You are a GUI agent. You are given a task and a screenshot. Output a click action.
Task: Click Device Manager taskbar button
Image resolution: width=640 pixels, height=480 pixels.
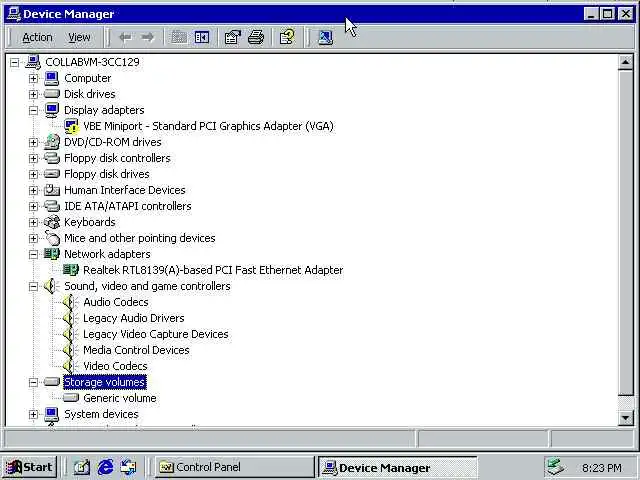tap(398, 467)
